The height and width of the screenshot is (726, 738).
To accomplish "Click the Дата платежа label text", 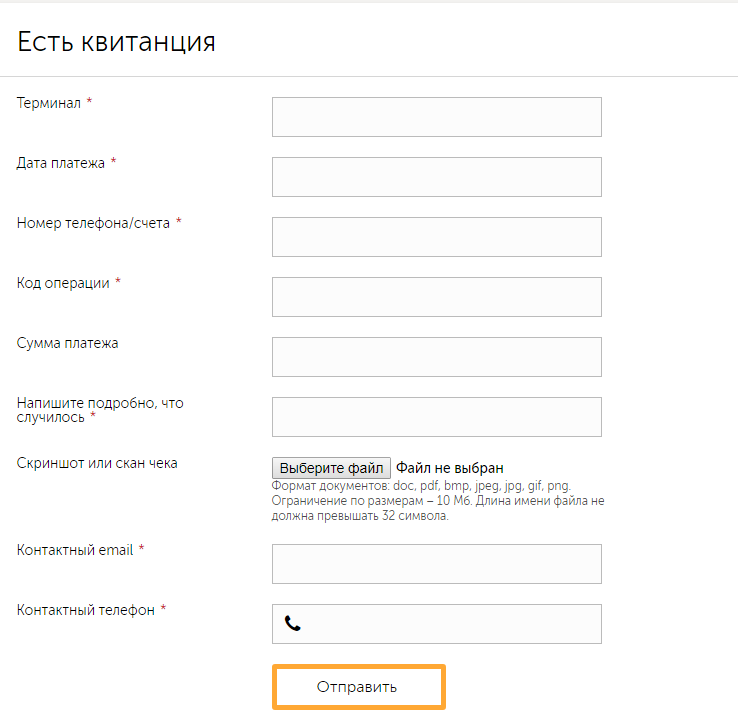I will click(61, 163).
